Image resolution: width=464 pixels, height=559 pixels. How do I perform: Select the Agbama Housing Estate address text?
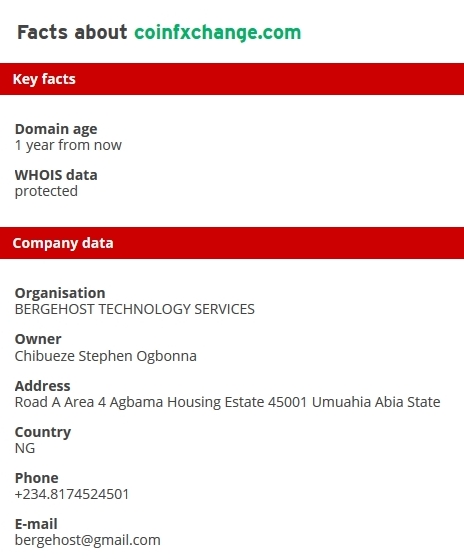point(227,402)
